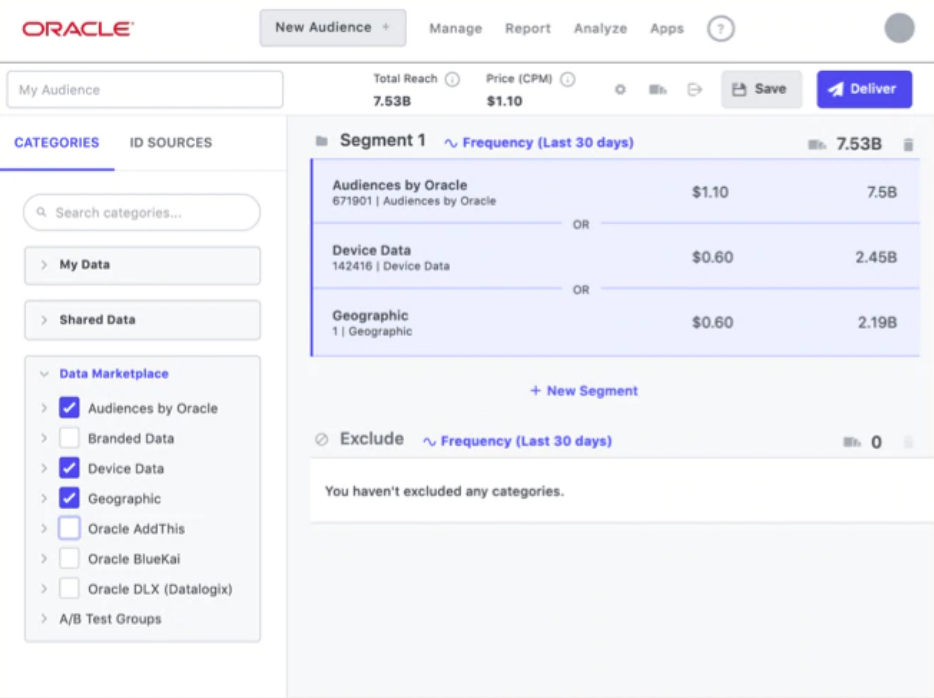Click the Segment 1 folder icon
This screenshot has width=934, height=698.
(x=322, y=141)
